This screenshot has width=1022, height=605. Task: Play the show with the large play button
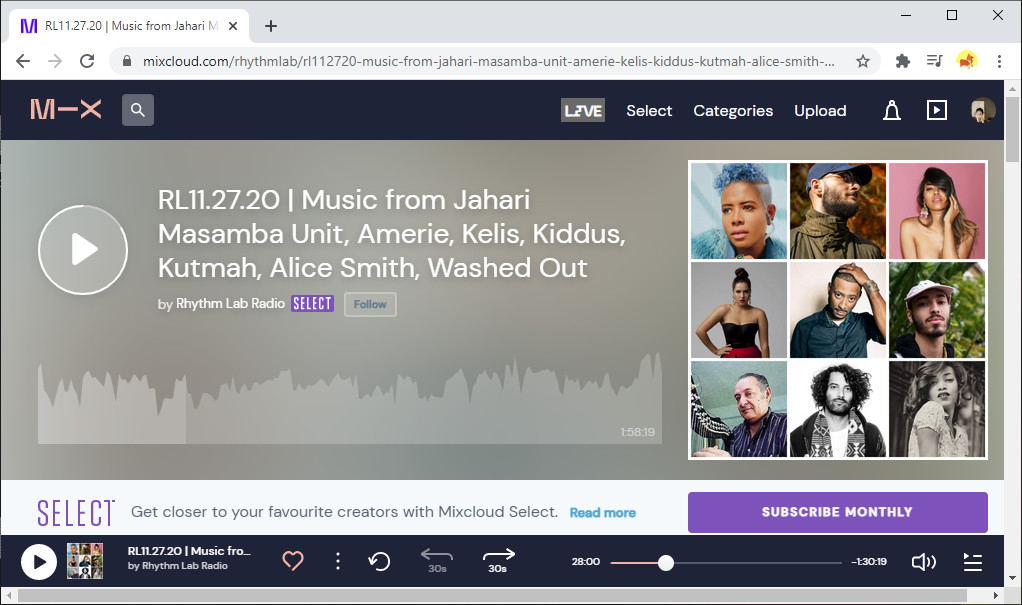point(83,250)
